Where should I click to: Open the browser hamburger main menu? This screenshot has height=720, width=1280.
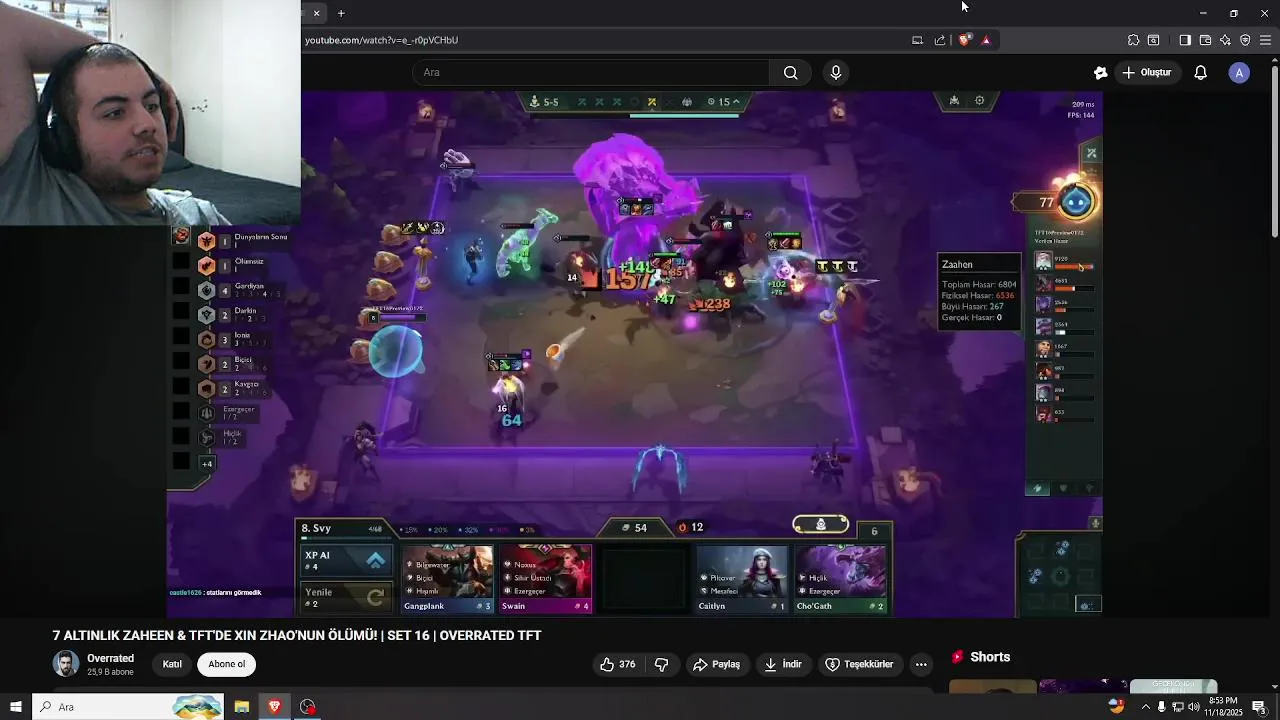tap(1265, 40)
